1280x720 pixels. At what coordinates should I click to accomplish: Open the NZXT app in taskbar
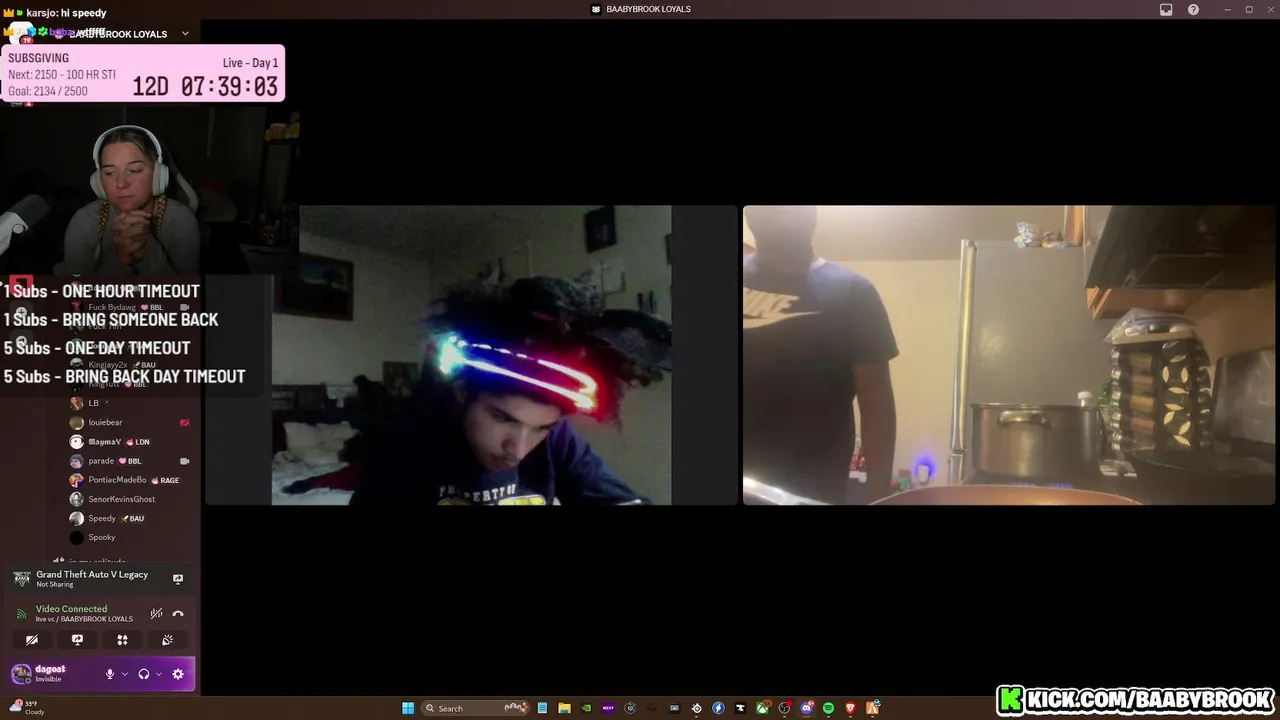pyautogui.click(x=608, y=708)
